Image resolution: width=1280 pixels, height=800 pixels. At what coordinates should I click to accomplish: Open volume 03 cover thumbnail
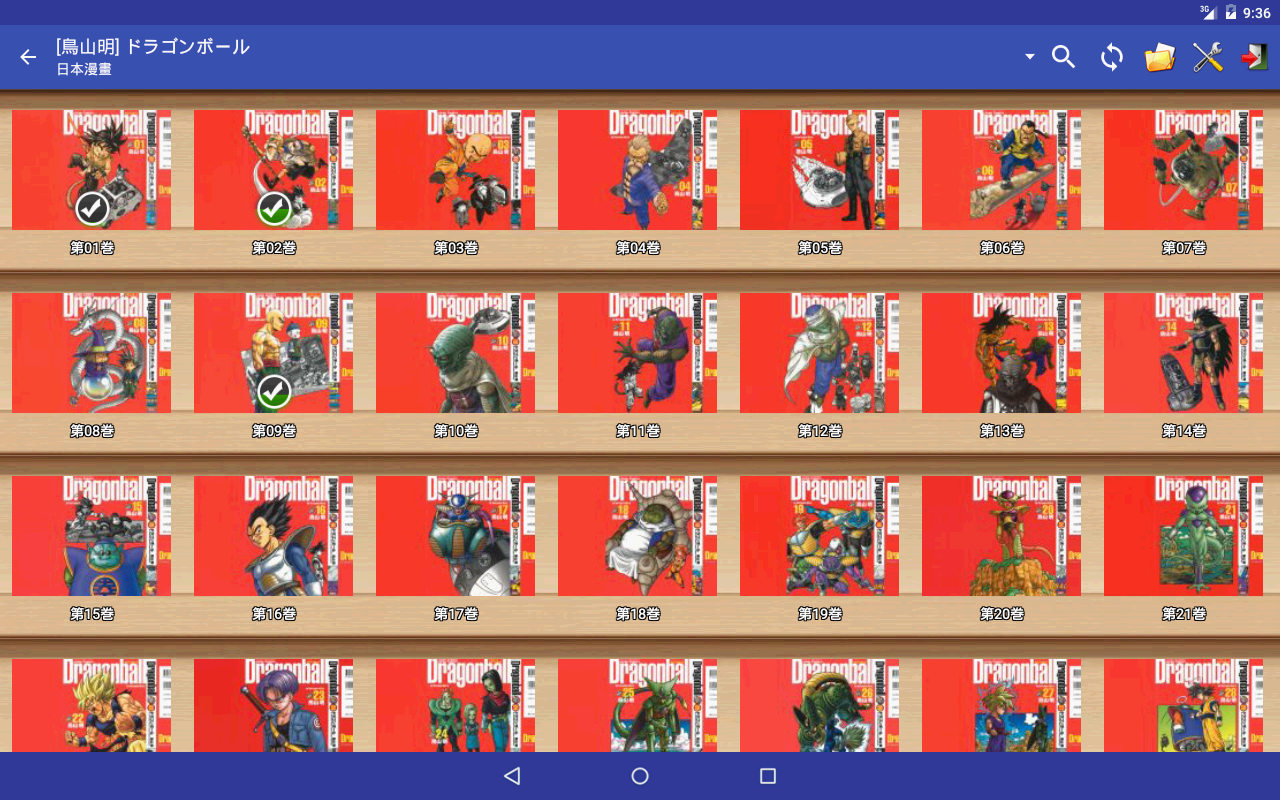456,170
